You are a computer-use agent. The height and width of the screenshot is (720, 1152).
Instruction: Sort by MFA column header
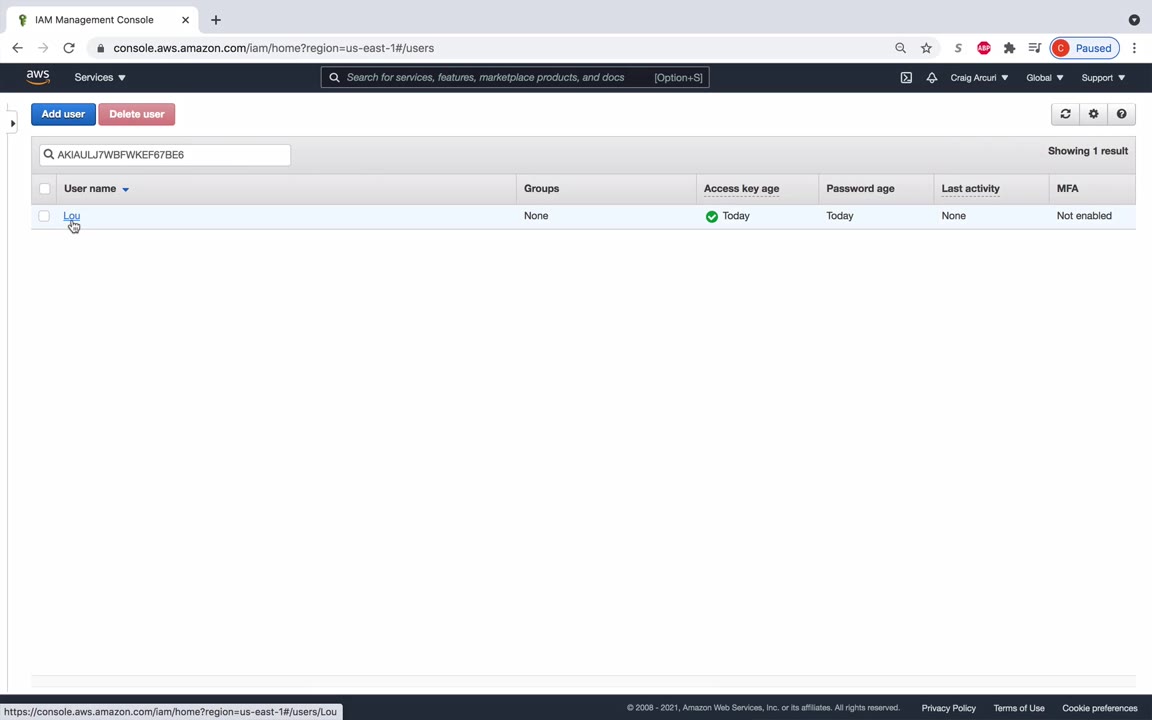click(1068, 189)
